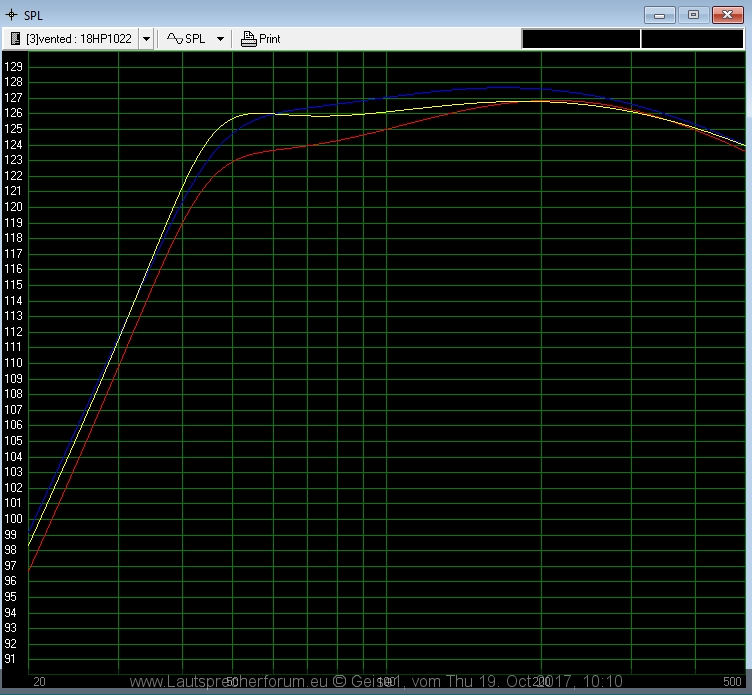Click the left black readout box
Viewport: 752px width, 695px height.
[580, 39]
